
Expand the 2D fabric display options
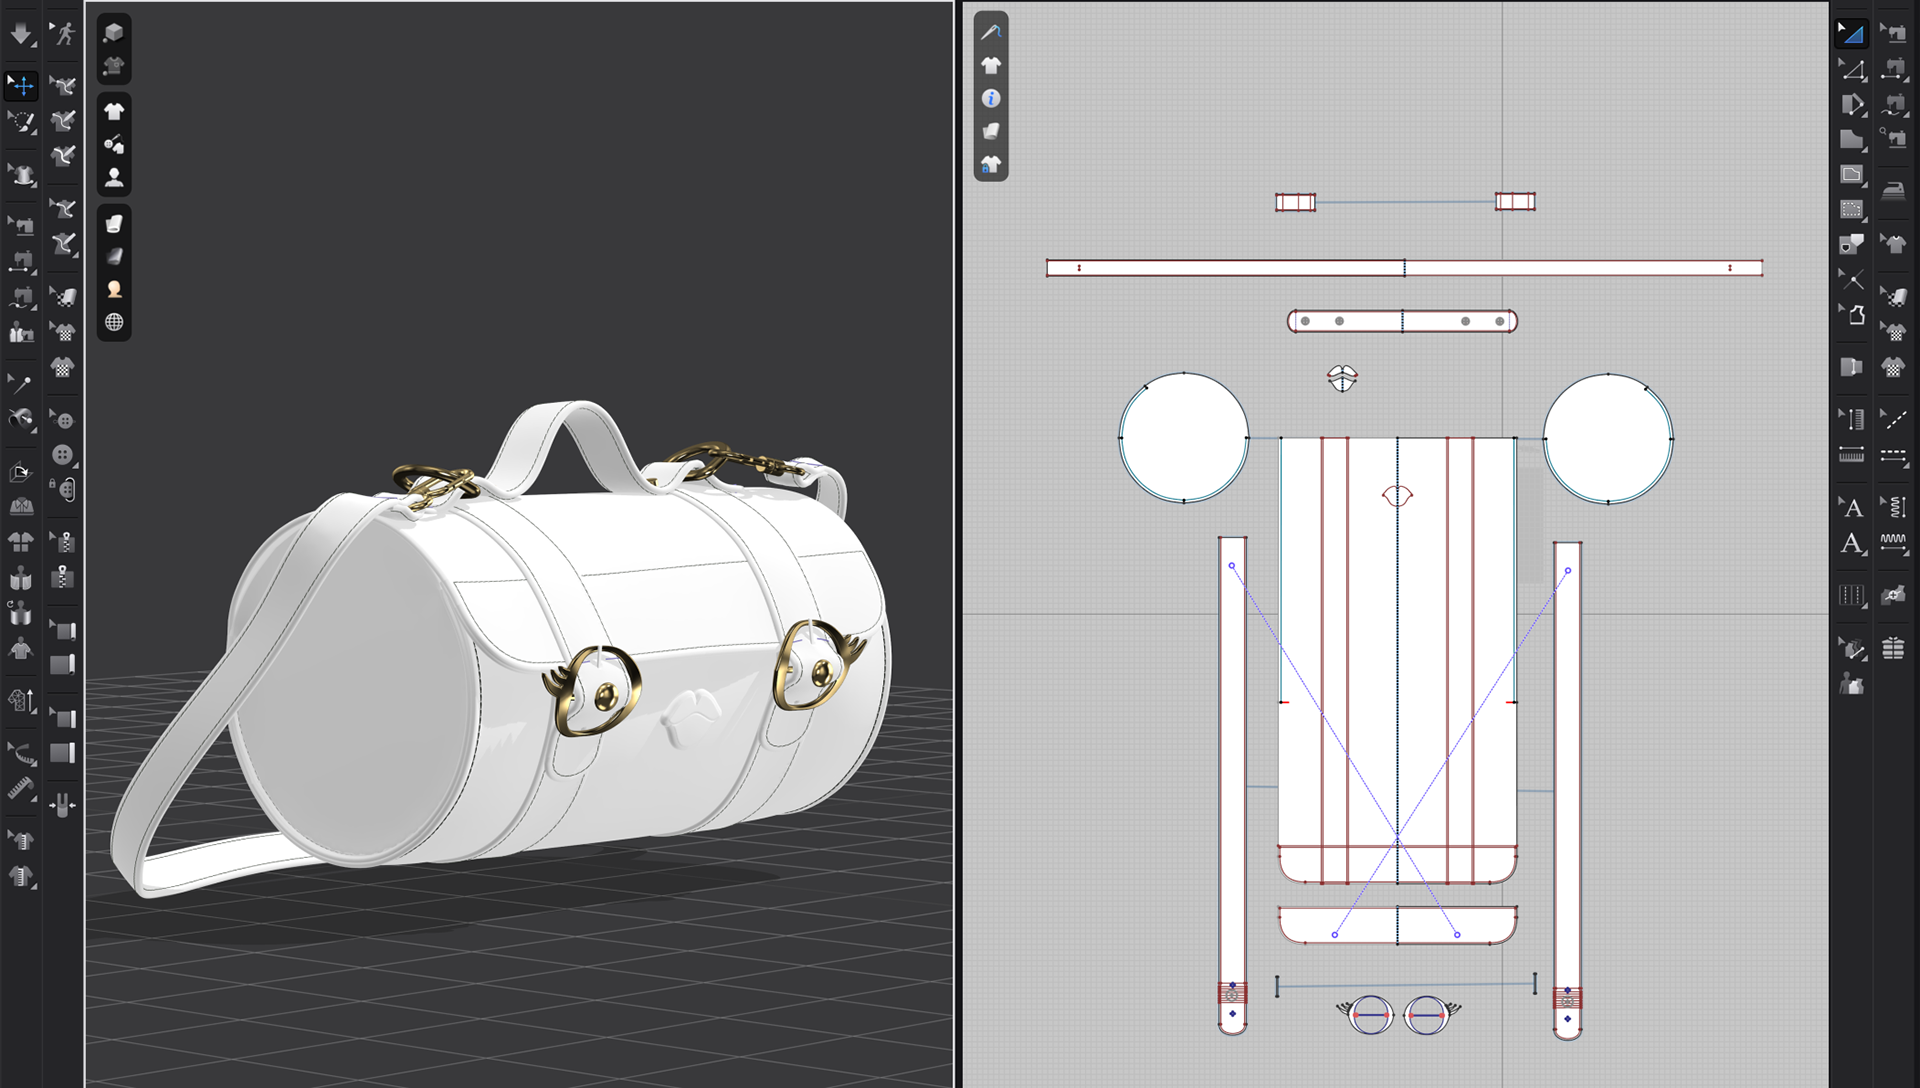click(x=991, y=131)
